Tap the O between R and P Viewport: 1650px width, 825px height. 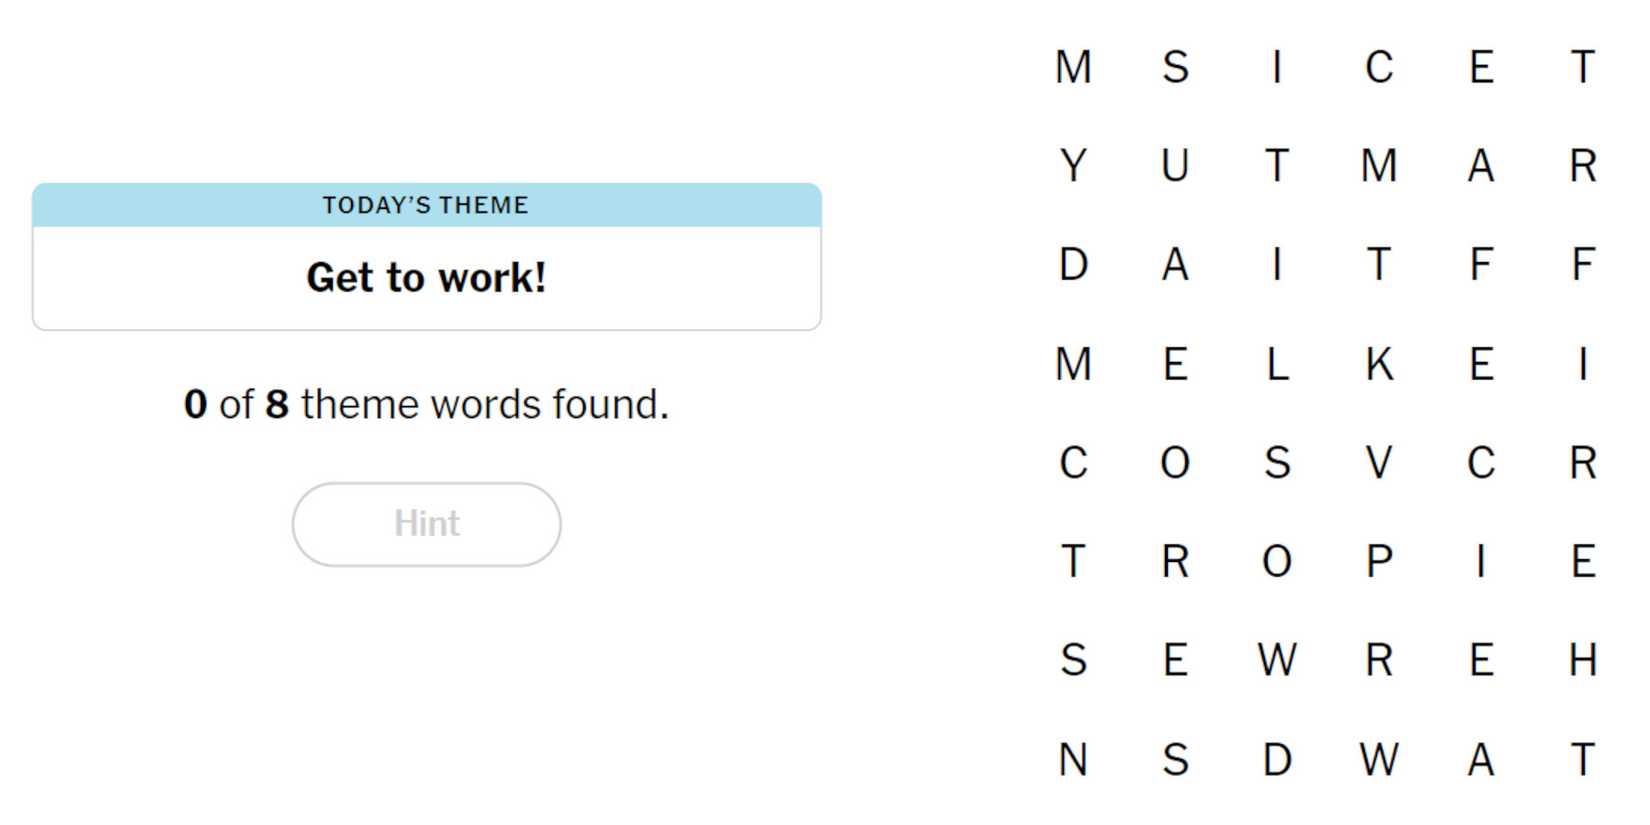[x=1277, y=562]
